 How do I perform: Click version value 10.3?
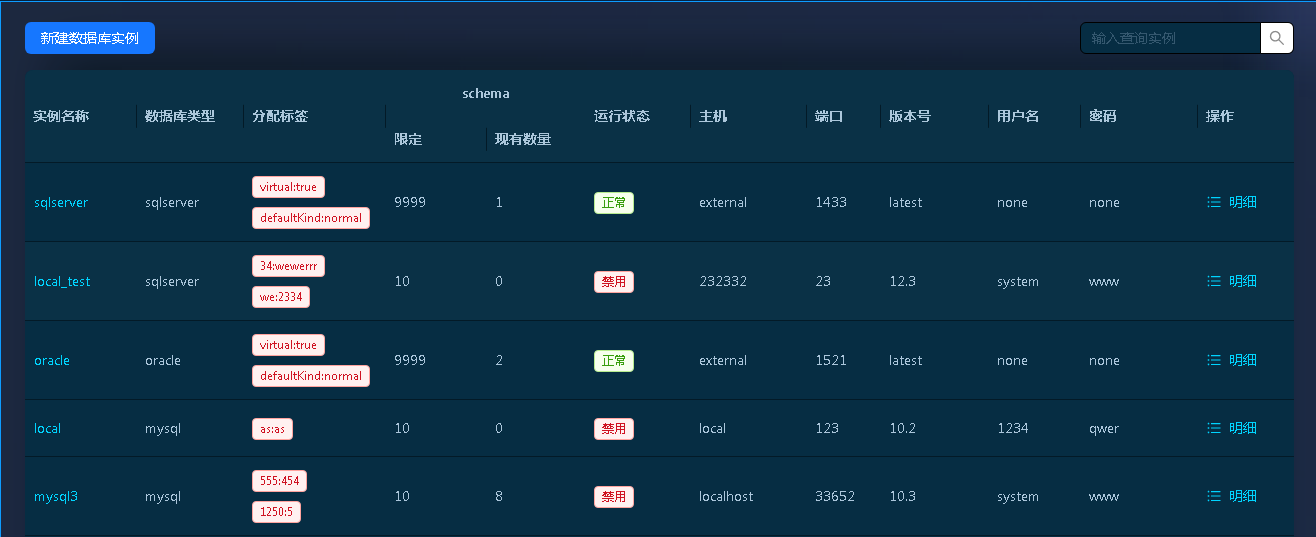pyautogui.click(x=902, y=496)
